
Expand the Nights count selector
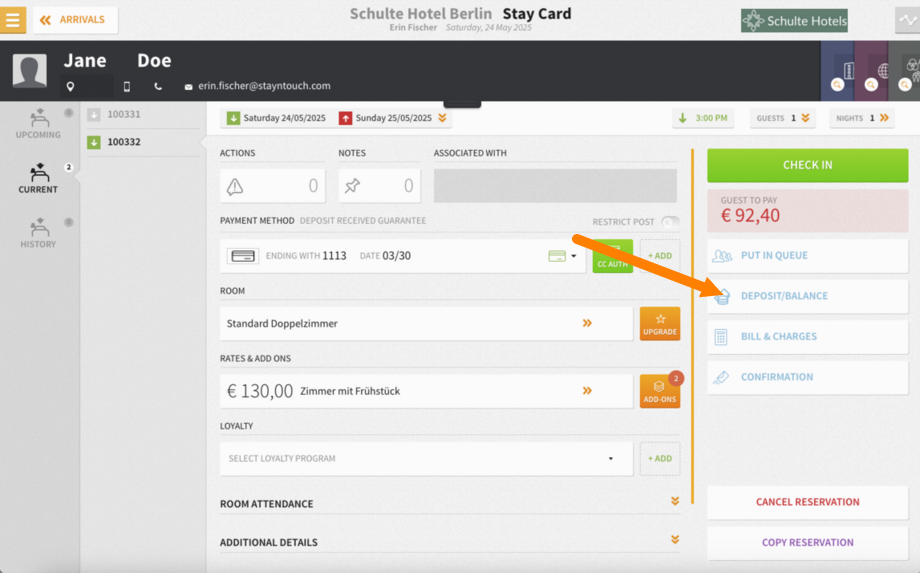pyautogui.click(x=862, y=118)
